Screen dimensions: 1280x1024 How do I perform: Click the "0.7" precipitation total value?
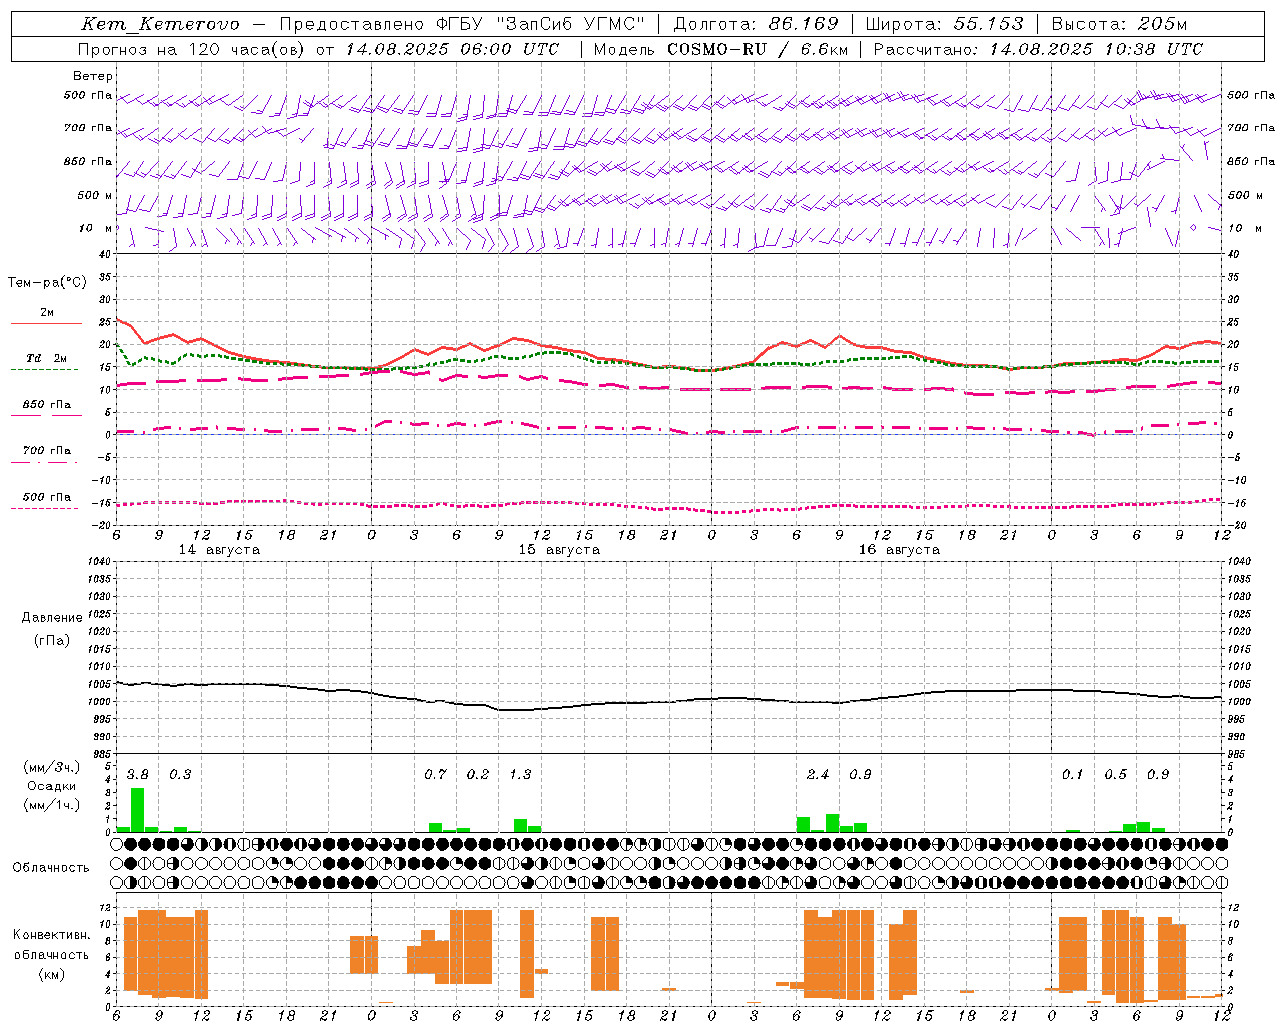pyautogui.click(x=435, y=775)
